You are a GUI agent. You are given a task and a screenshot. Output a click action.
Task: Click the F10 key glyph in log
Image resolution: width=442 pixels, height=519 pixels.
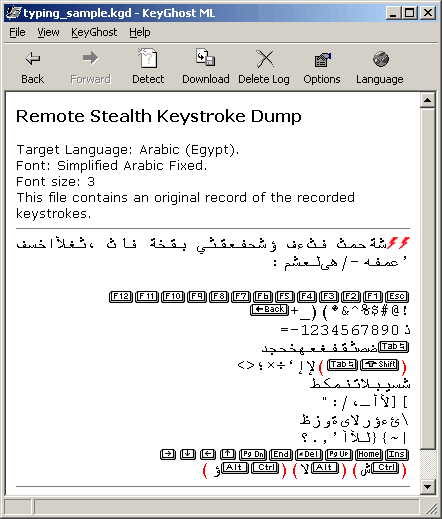(x=173, y=296)
